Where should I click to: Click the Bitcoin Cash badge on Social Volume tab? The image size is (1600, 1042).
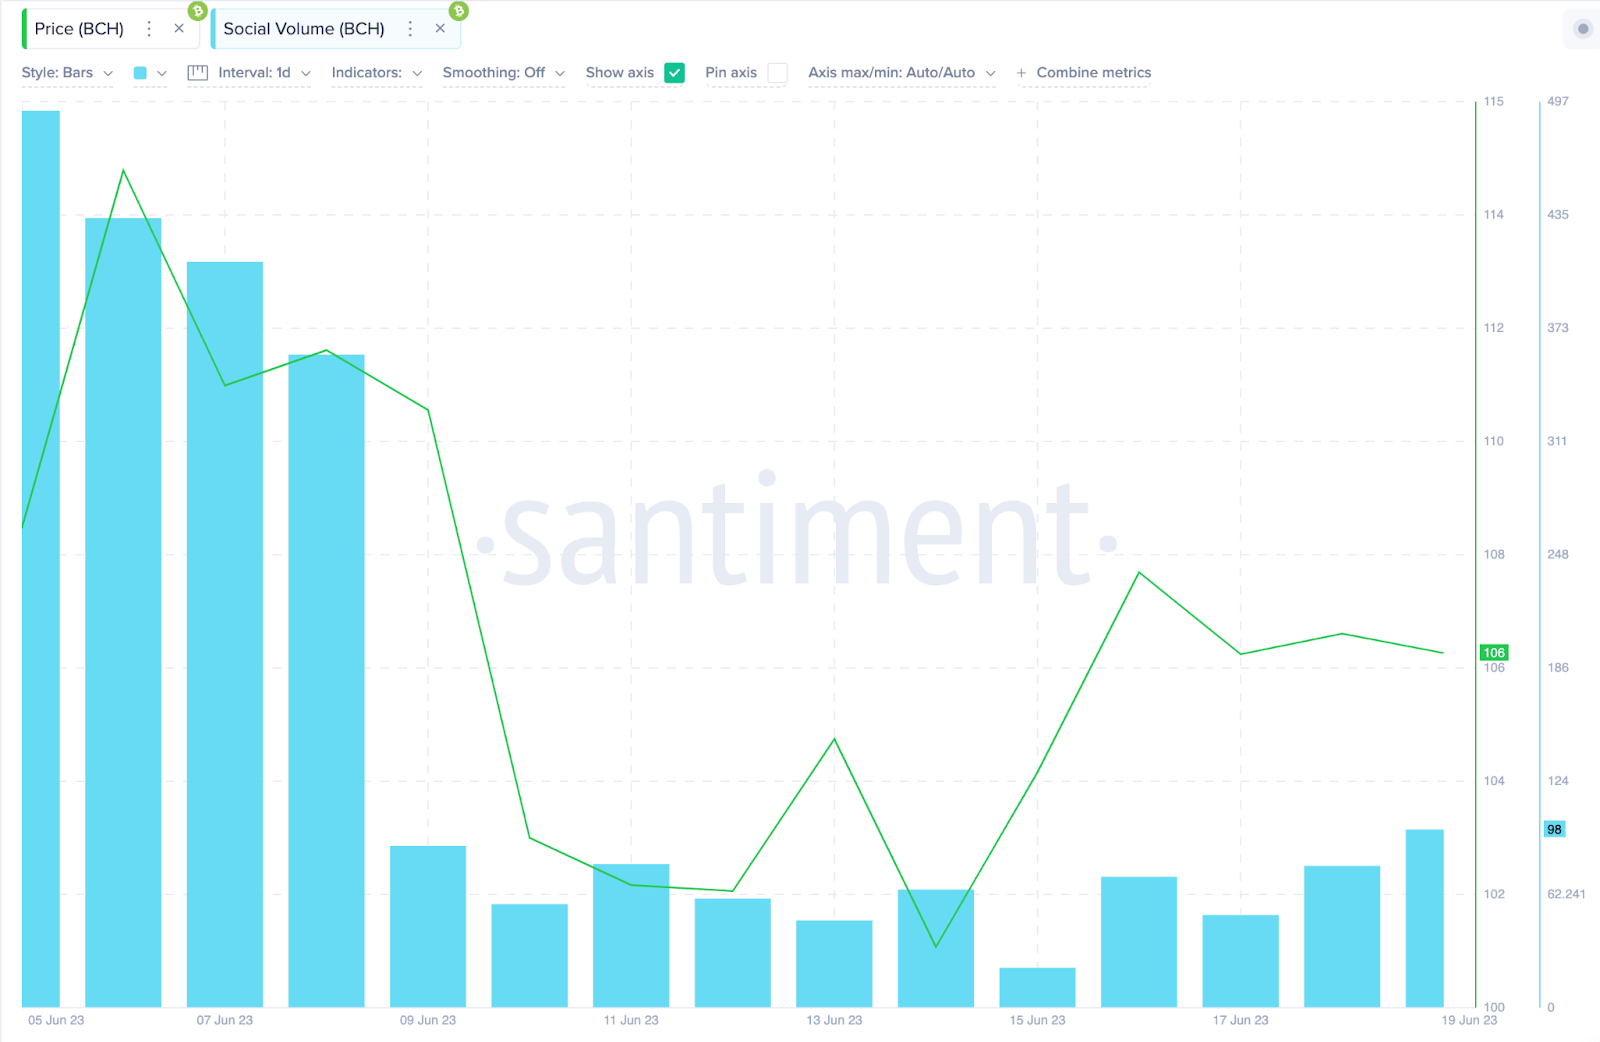(459, 11)
